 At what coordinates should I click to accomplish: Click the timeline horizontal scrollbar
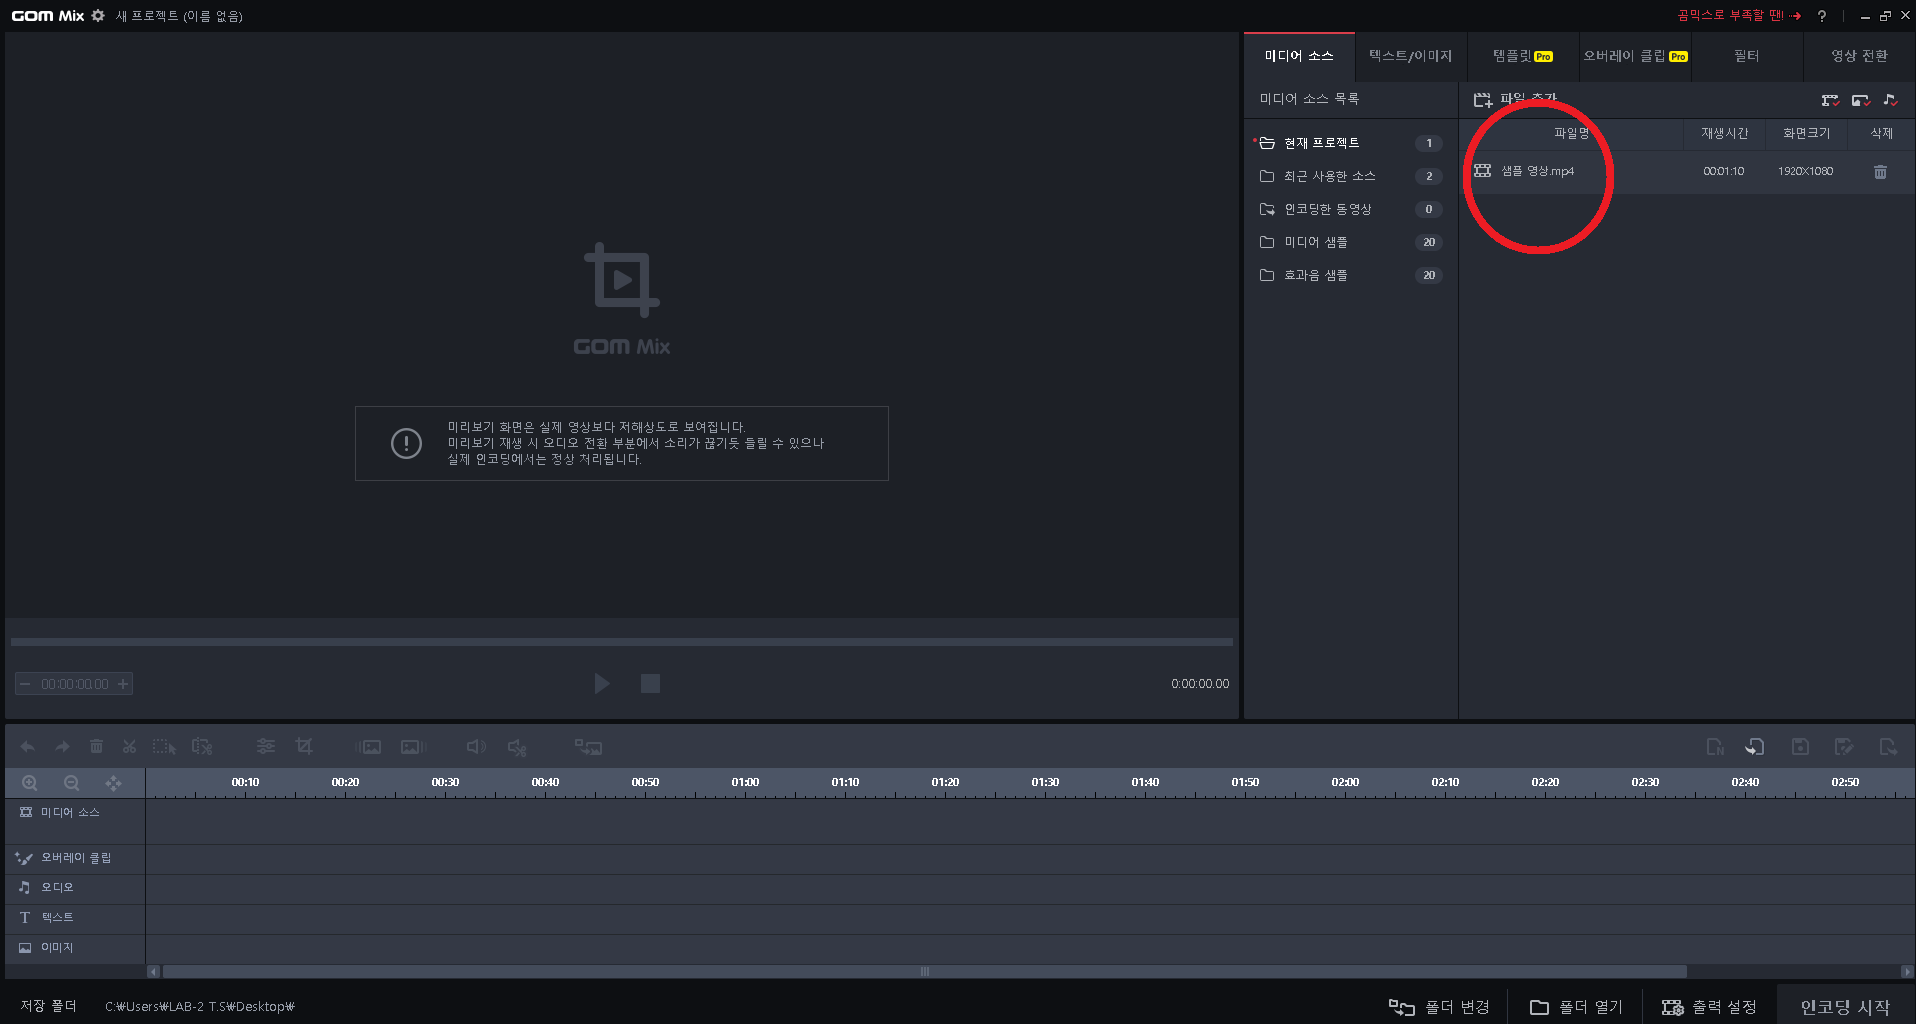pyautogui.click(x=925, y=971)
